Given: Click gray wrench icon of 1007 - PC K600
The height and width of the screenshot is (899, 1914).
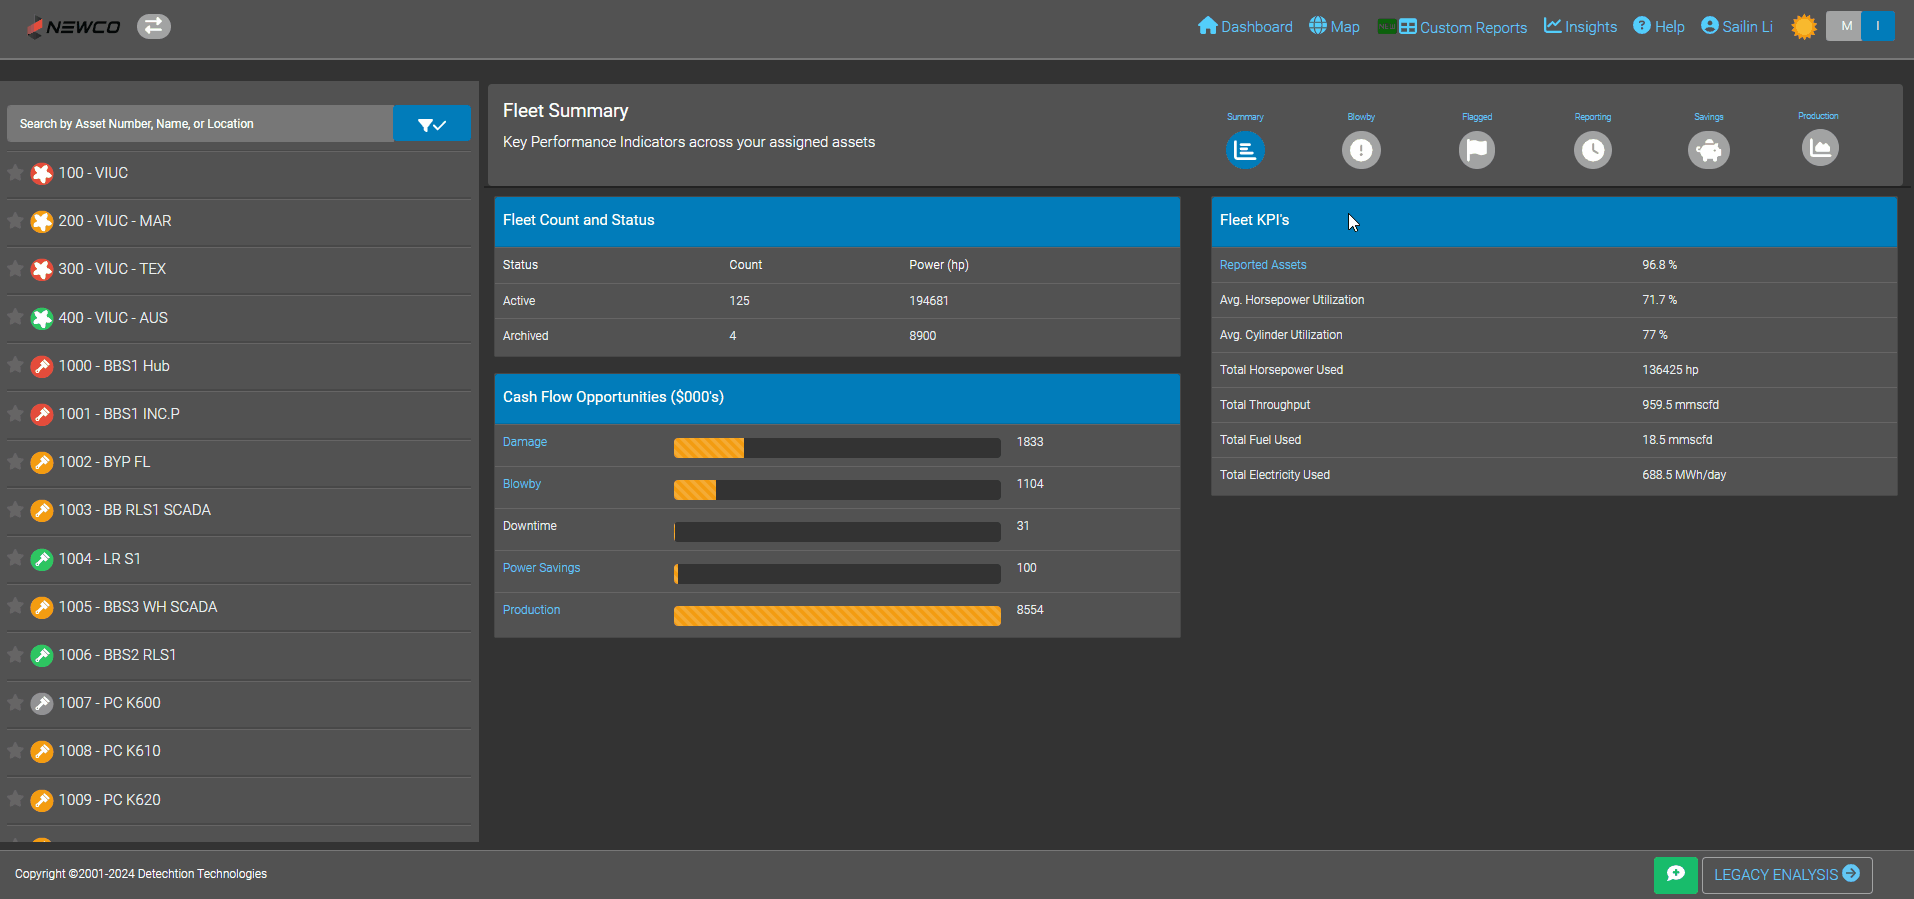Looking at the screenshot, I should 42,704.
